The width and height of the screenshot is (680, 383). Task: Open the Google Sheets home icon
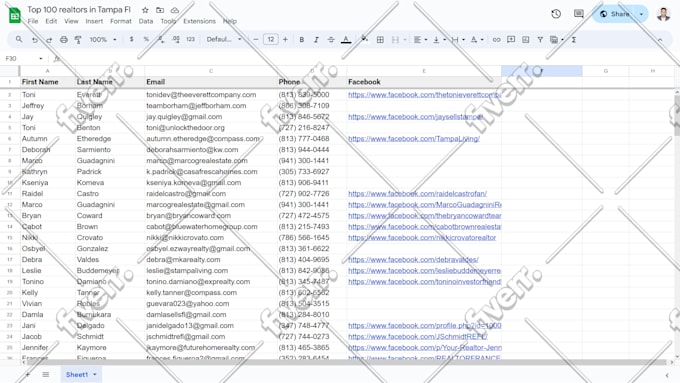[x=15, y=15]
